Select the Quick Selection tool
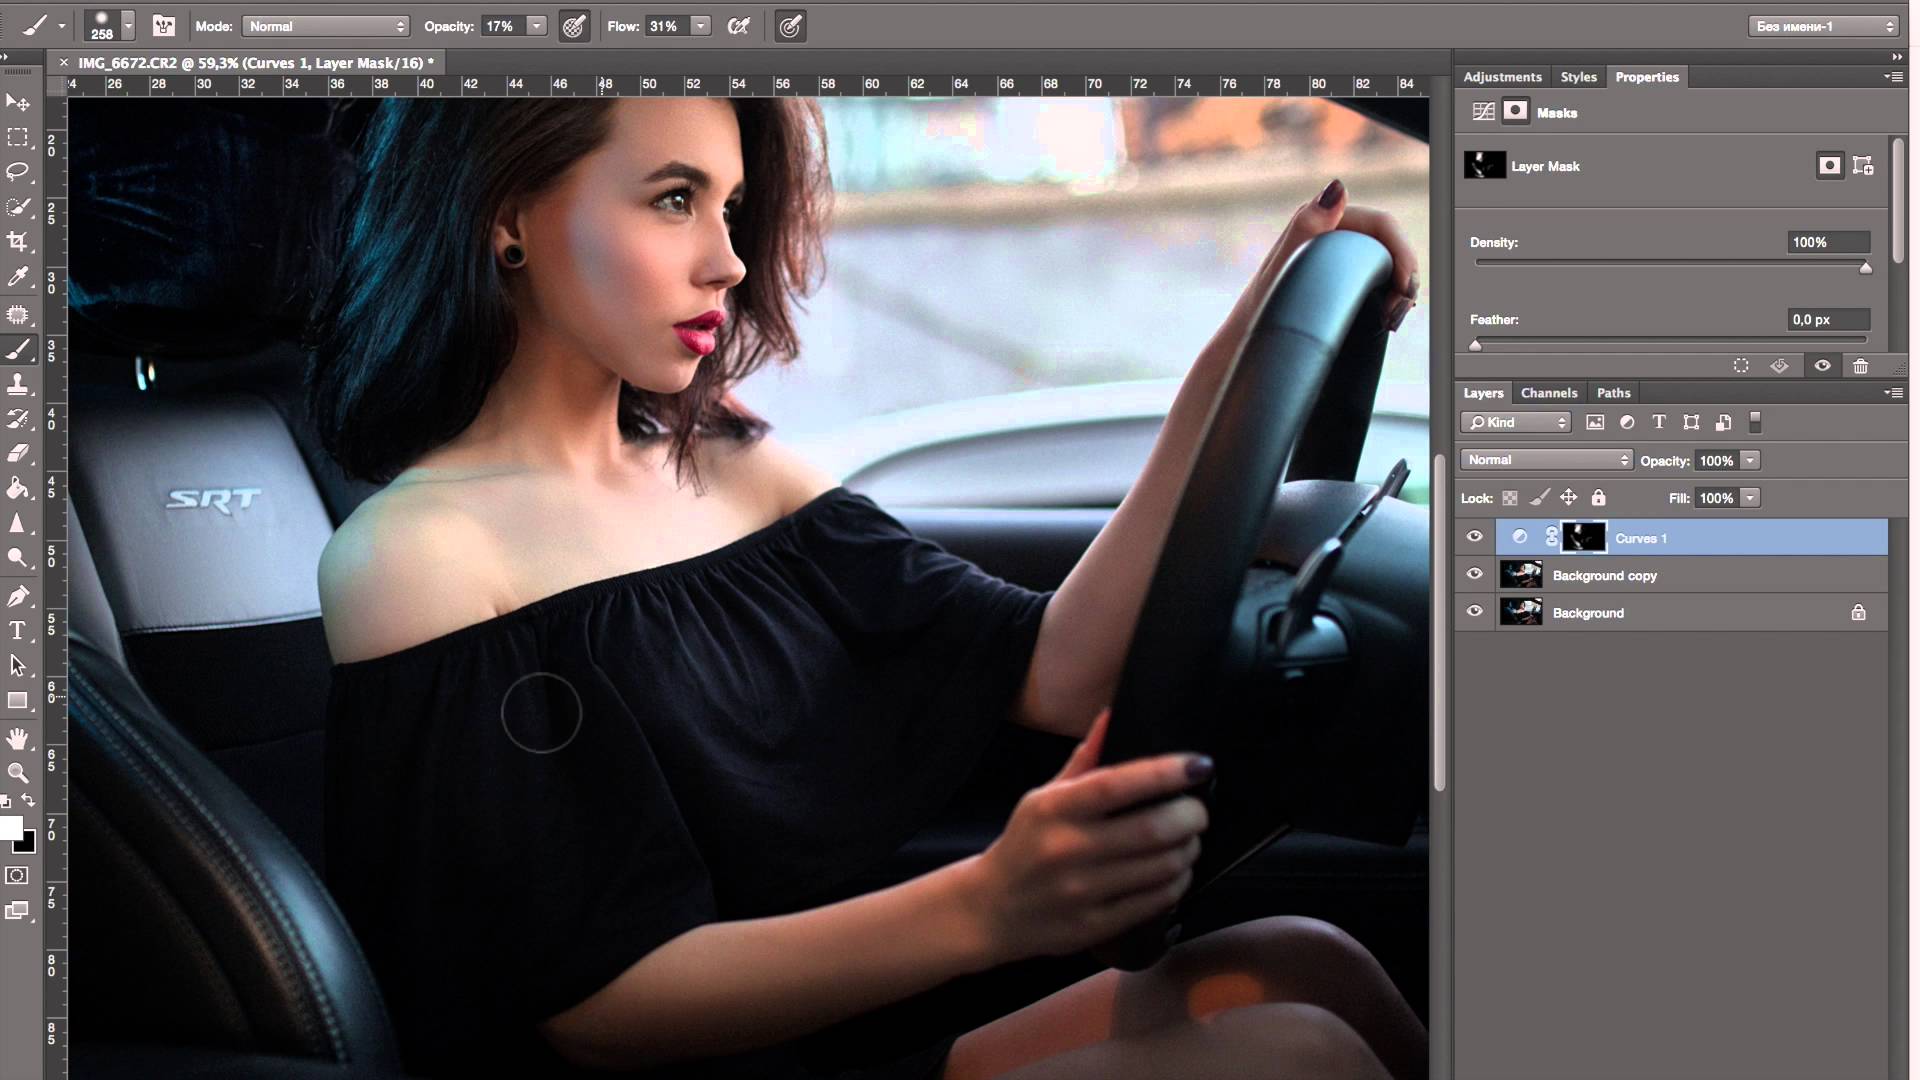The image size is (1920, 1080). (18, 207)
